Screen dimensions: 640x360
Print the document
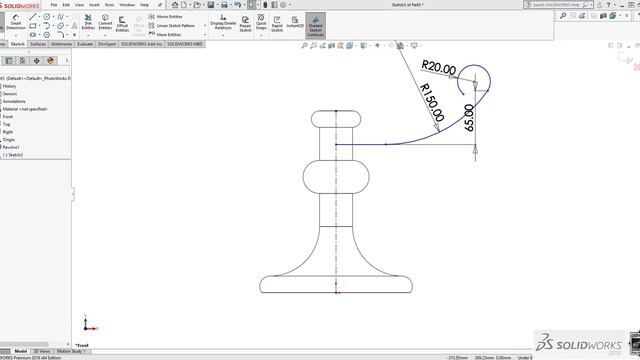pyautogui.click(x=224, y=5)
